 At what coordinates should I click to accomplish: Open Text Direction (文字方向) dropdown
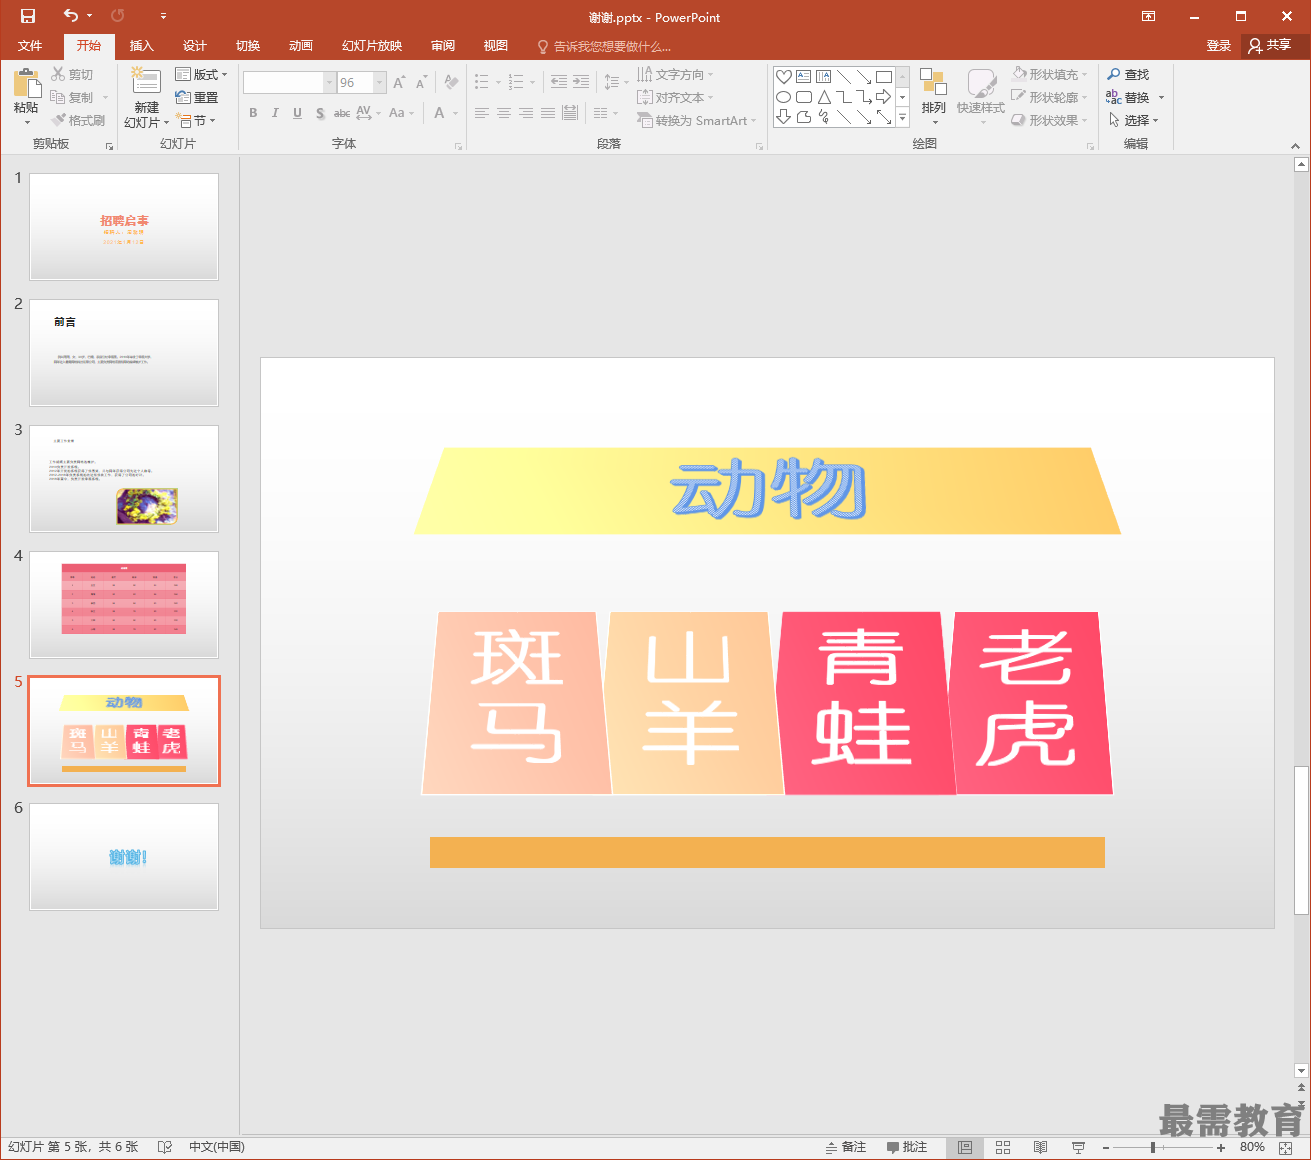pyautogui.click(x=675, y=74)
